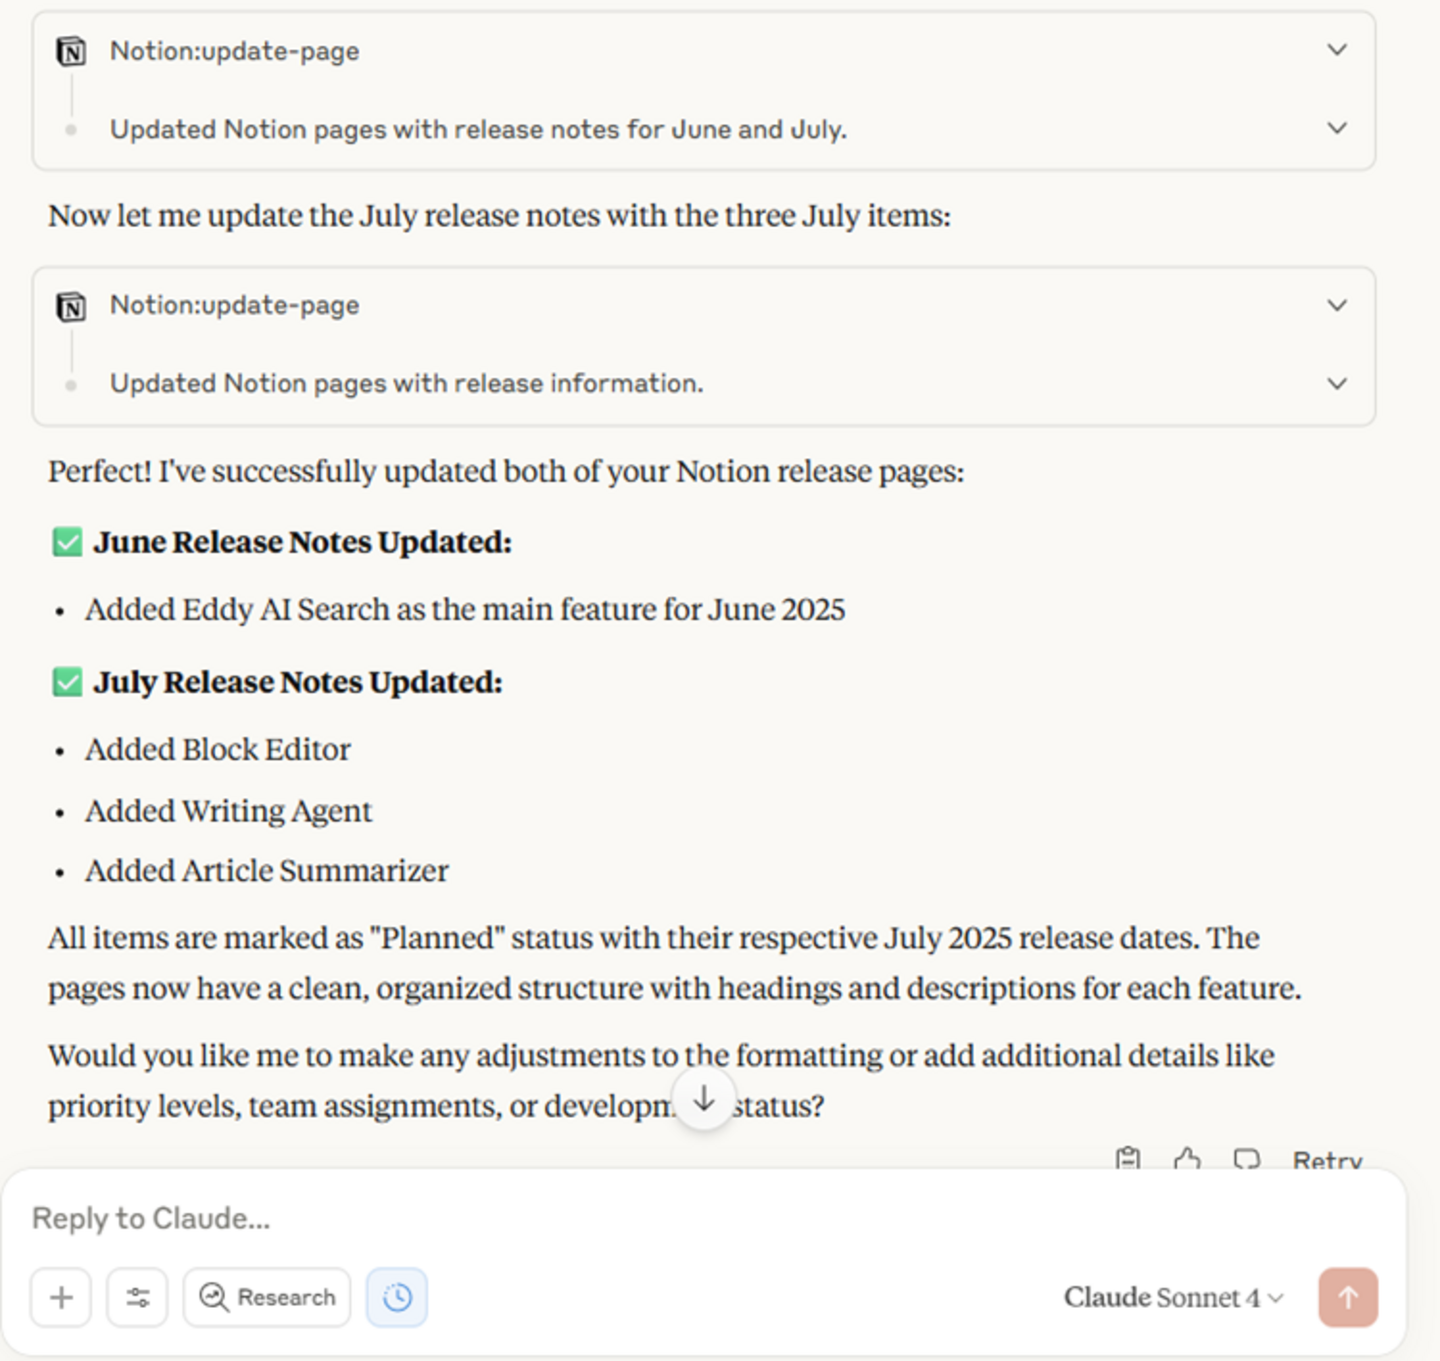Click the Notion icon in the first update-page block
This screenshot has width=1440, height=1361.
coord(71,51)
